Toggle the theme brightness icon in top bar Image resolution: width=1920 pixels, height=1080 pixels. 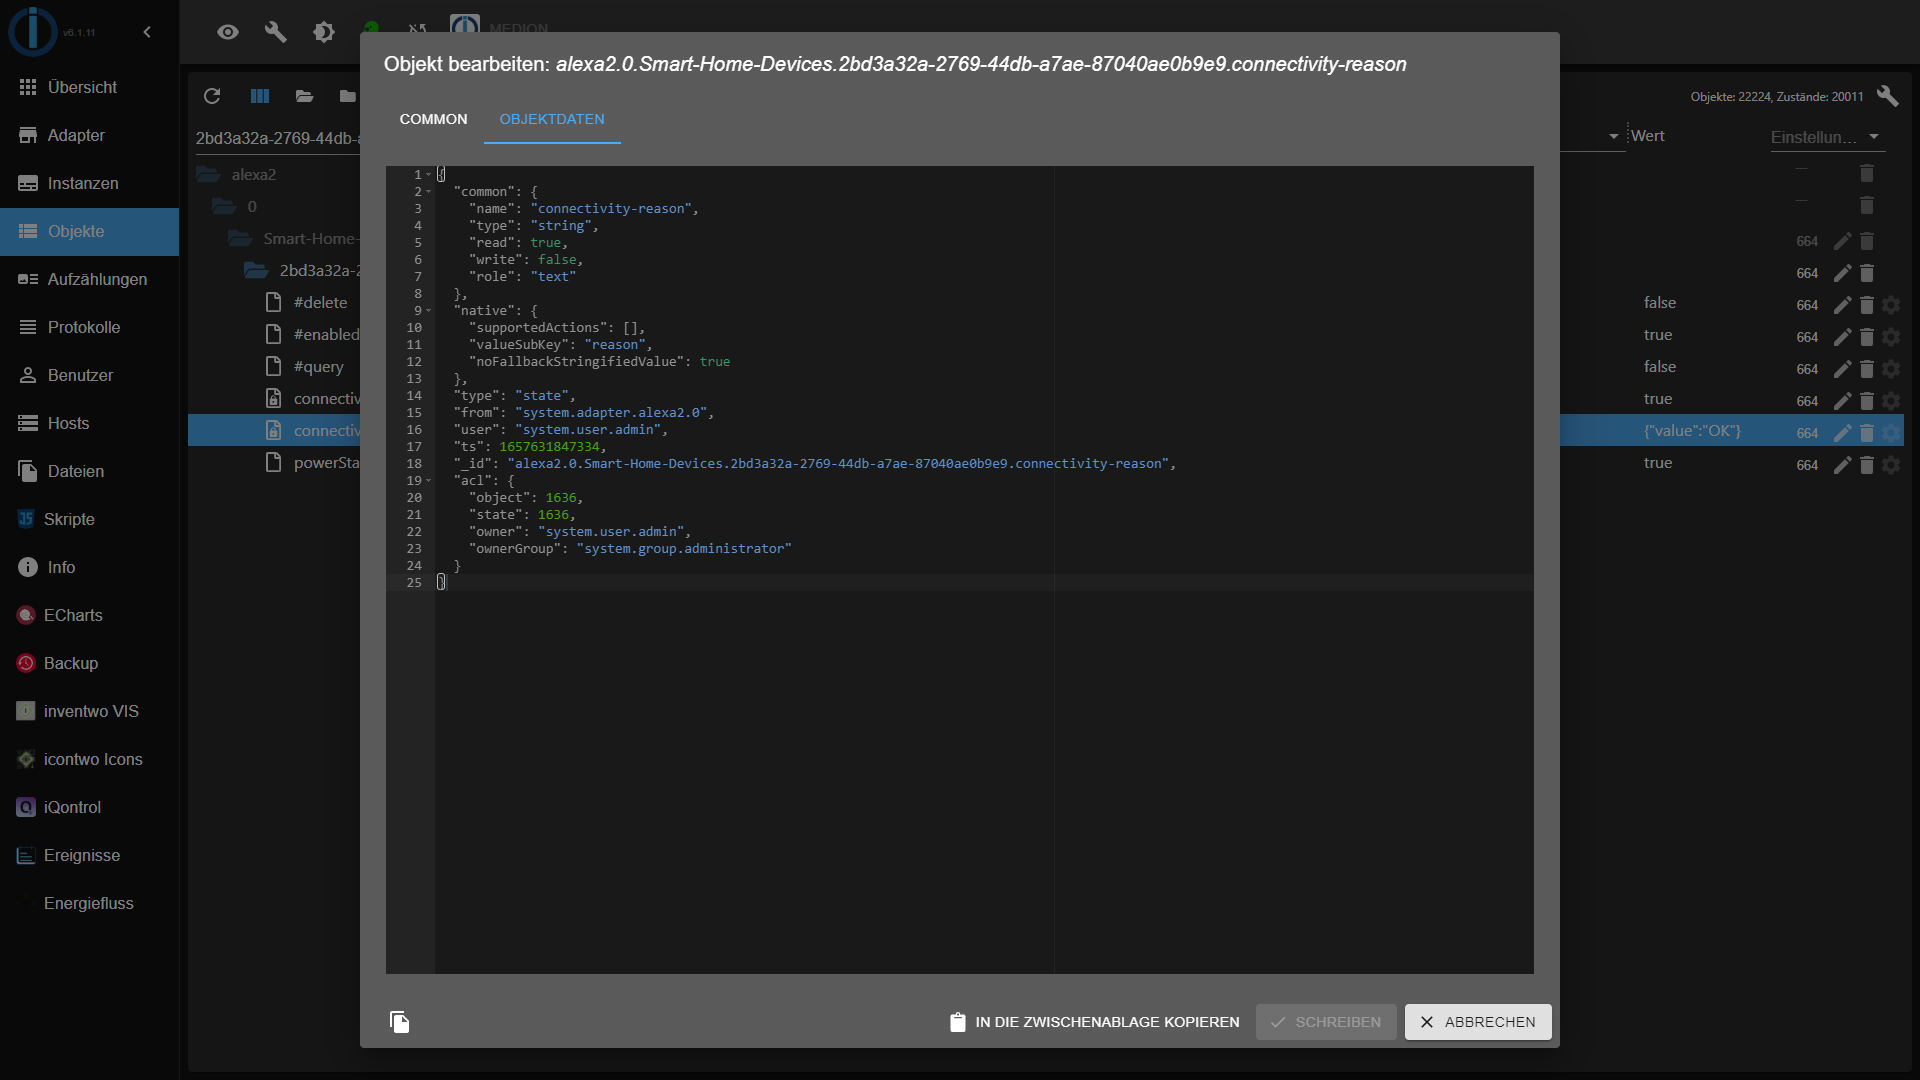click(324, 32)
